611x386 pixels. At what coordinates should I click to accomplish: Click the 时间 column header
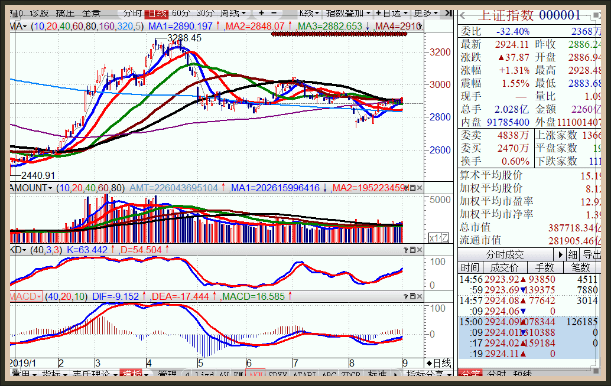pyautogui.click(x=470, y=268)
